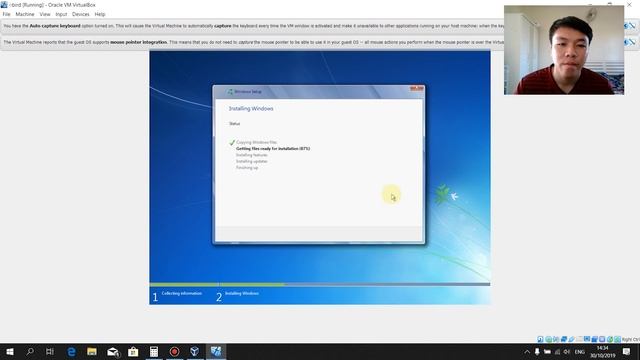
Task: Click the safely remove hardware tray icon
Action: point(537,351)
